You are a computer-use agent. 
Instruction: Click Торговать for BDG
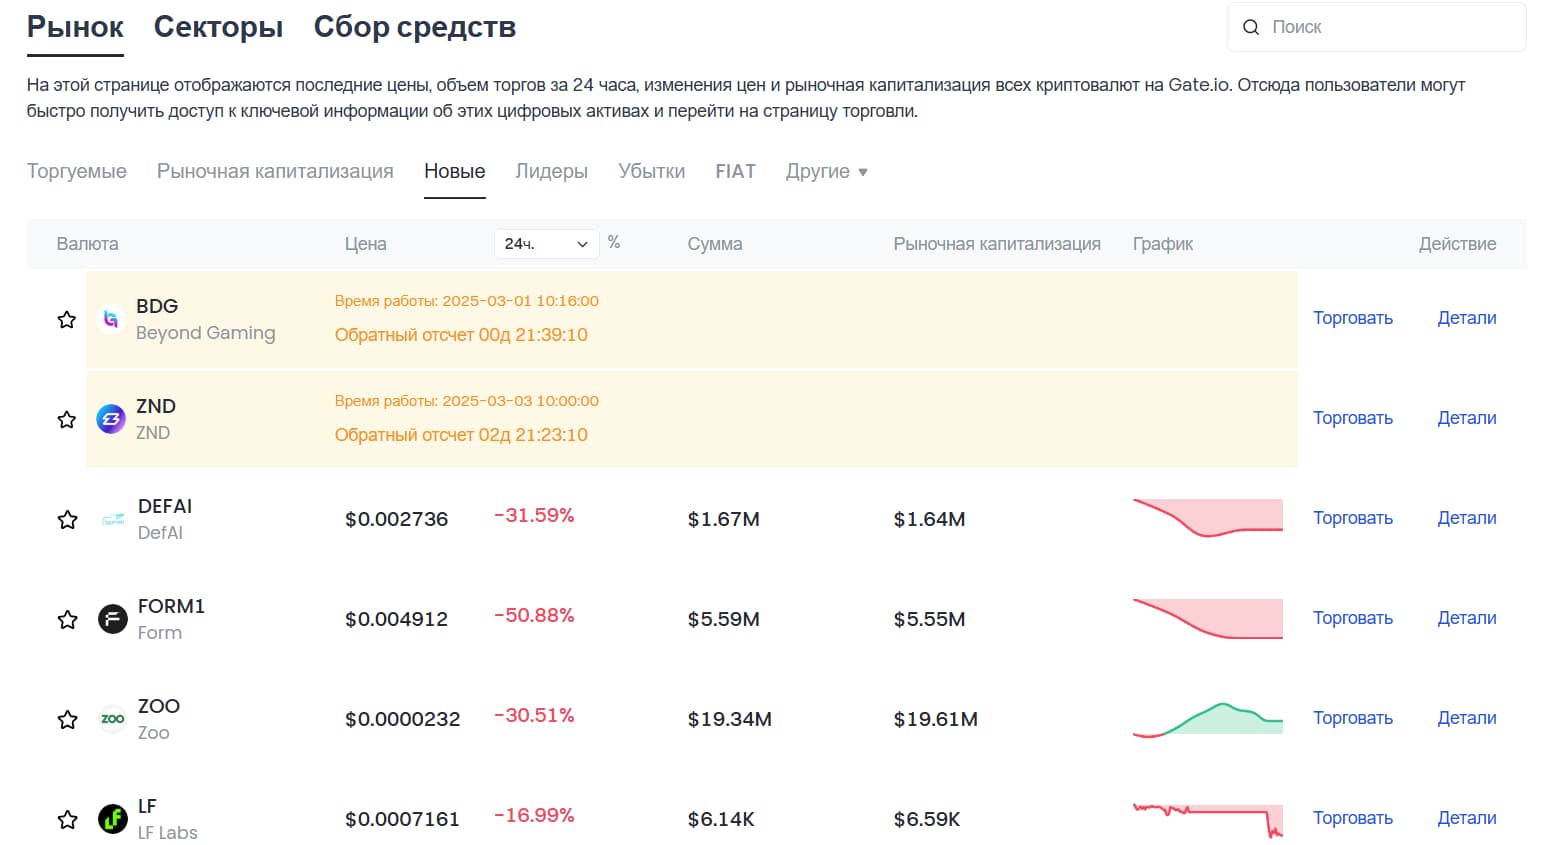click(1353, 318)
